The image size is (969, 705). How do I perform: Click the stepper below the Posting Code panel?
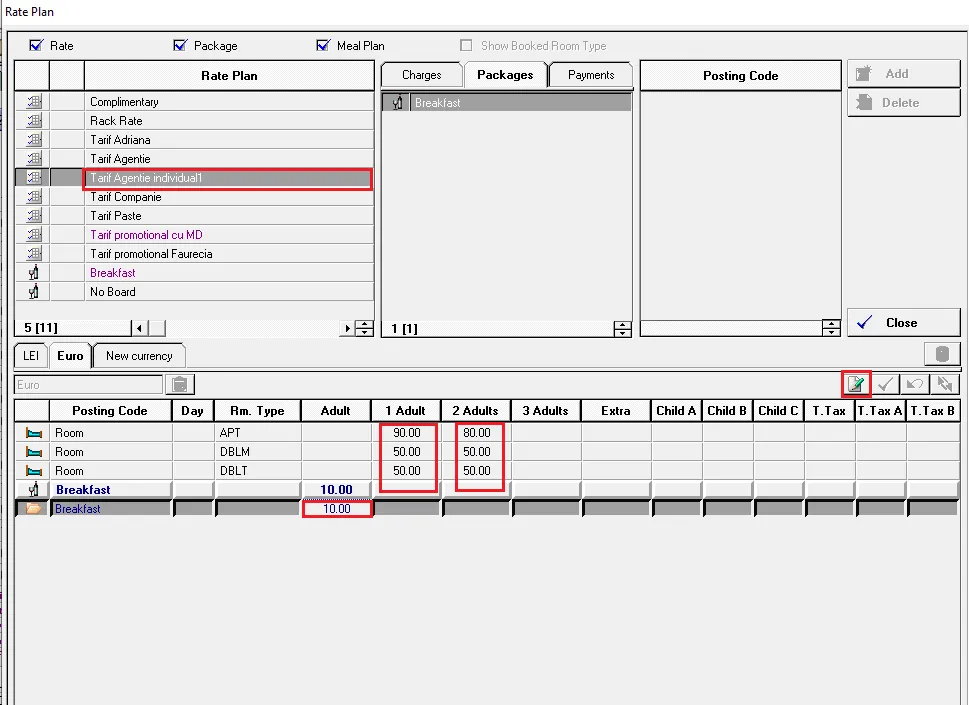(x=831, y=328)
